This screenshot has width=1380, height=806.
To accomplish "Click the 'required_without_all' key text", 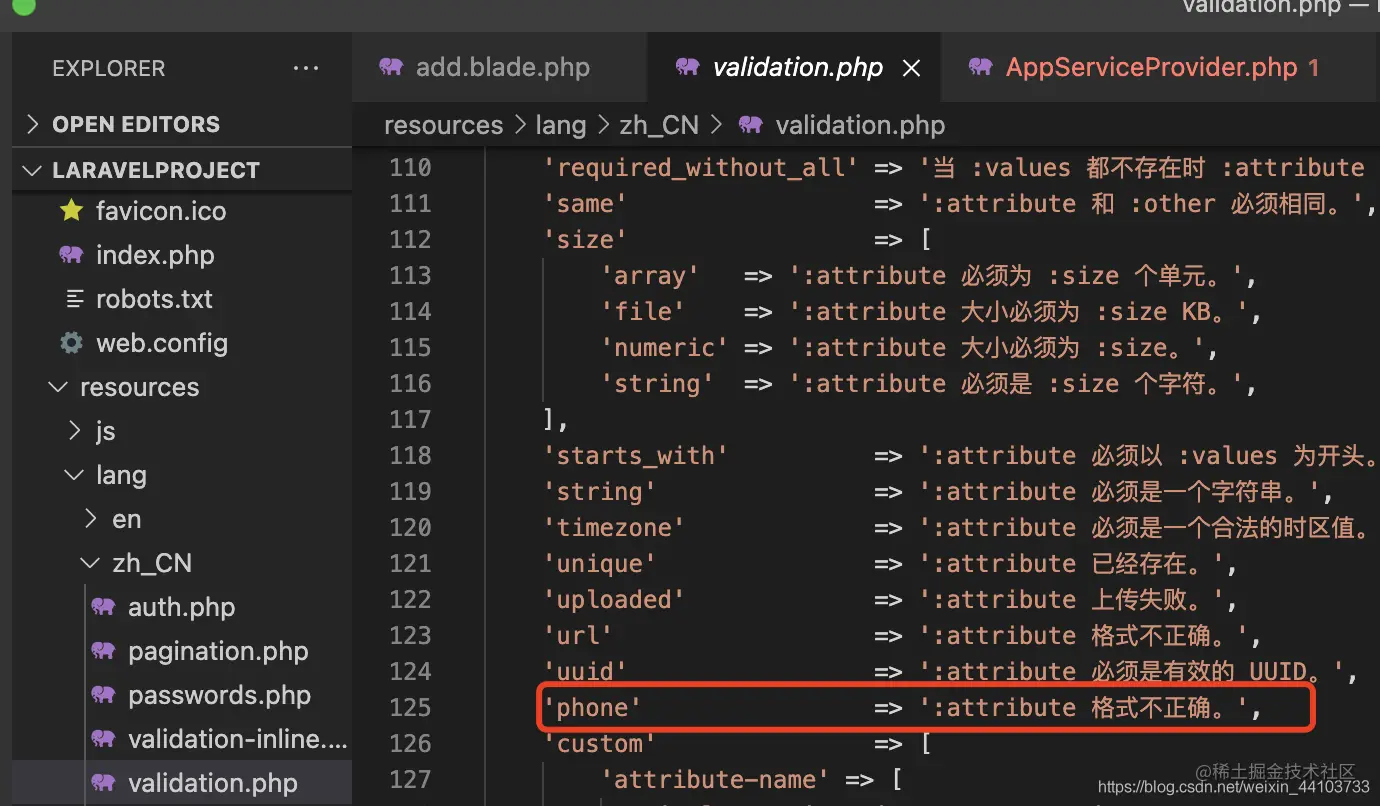I will pyautogui.click(x=700, y=168).
